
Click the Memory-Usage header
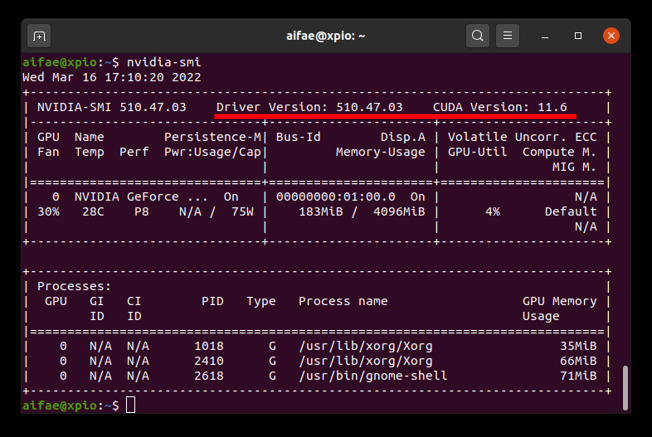[380, 152]
